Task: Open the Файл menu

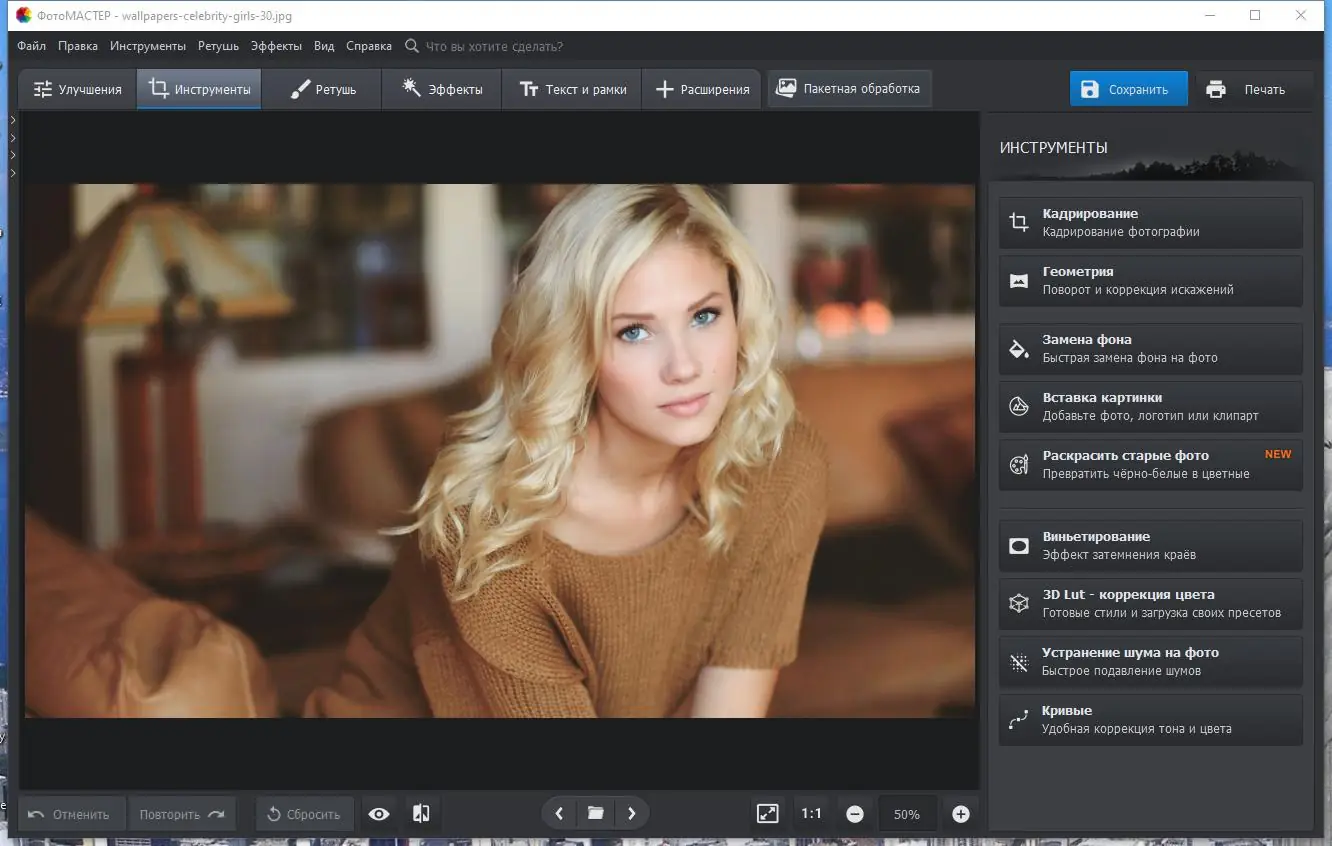Action: [x=30, y=45]
